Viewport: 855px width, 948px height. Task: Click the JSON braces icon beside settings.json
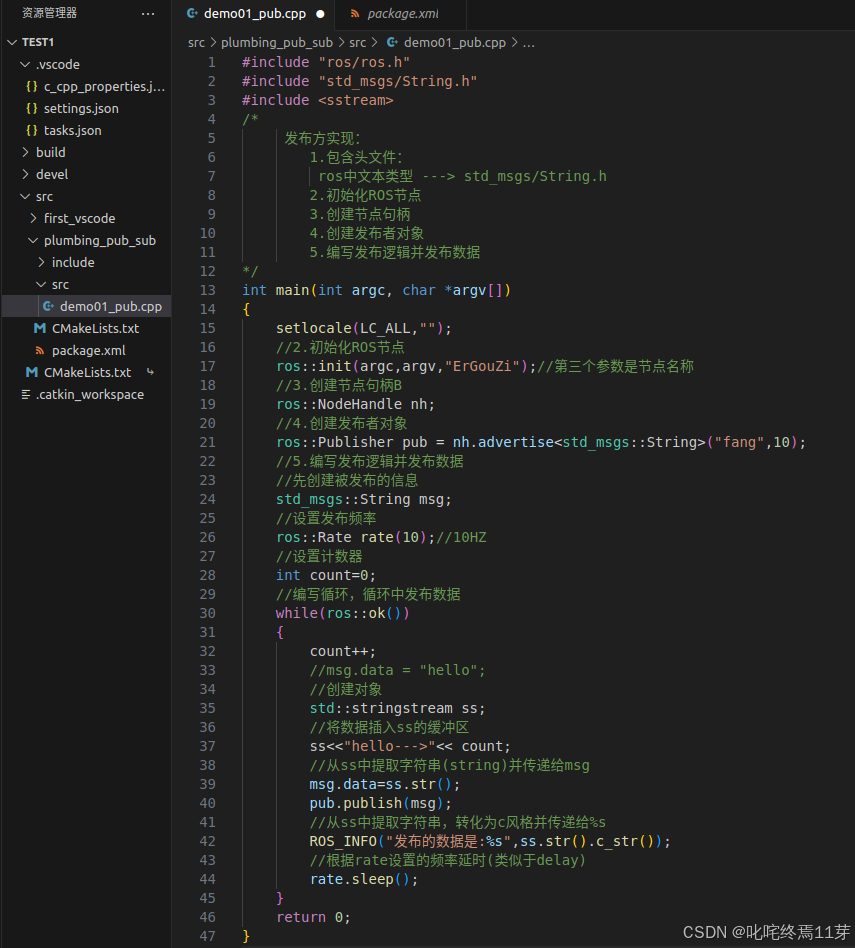(x=32, y=108)
